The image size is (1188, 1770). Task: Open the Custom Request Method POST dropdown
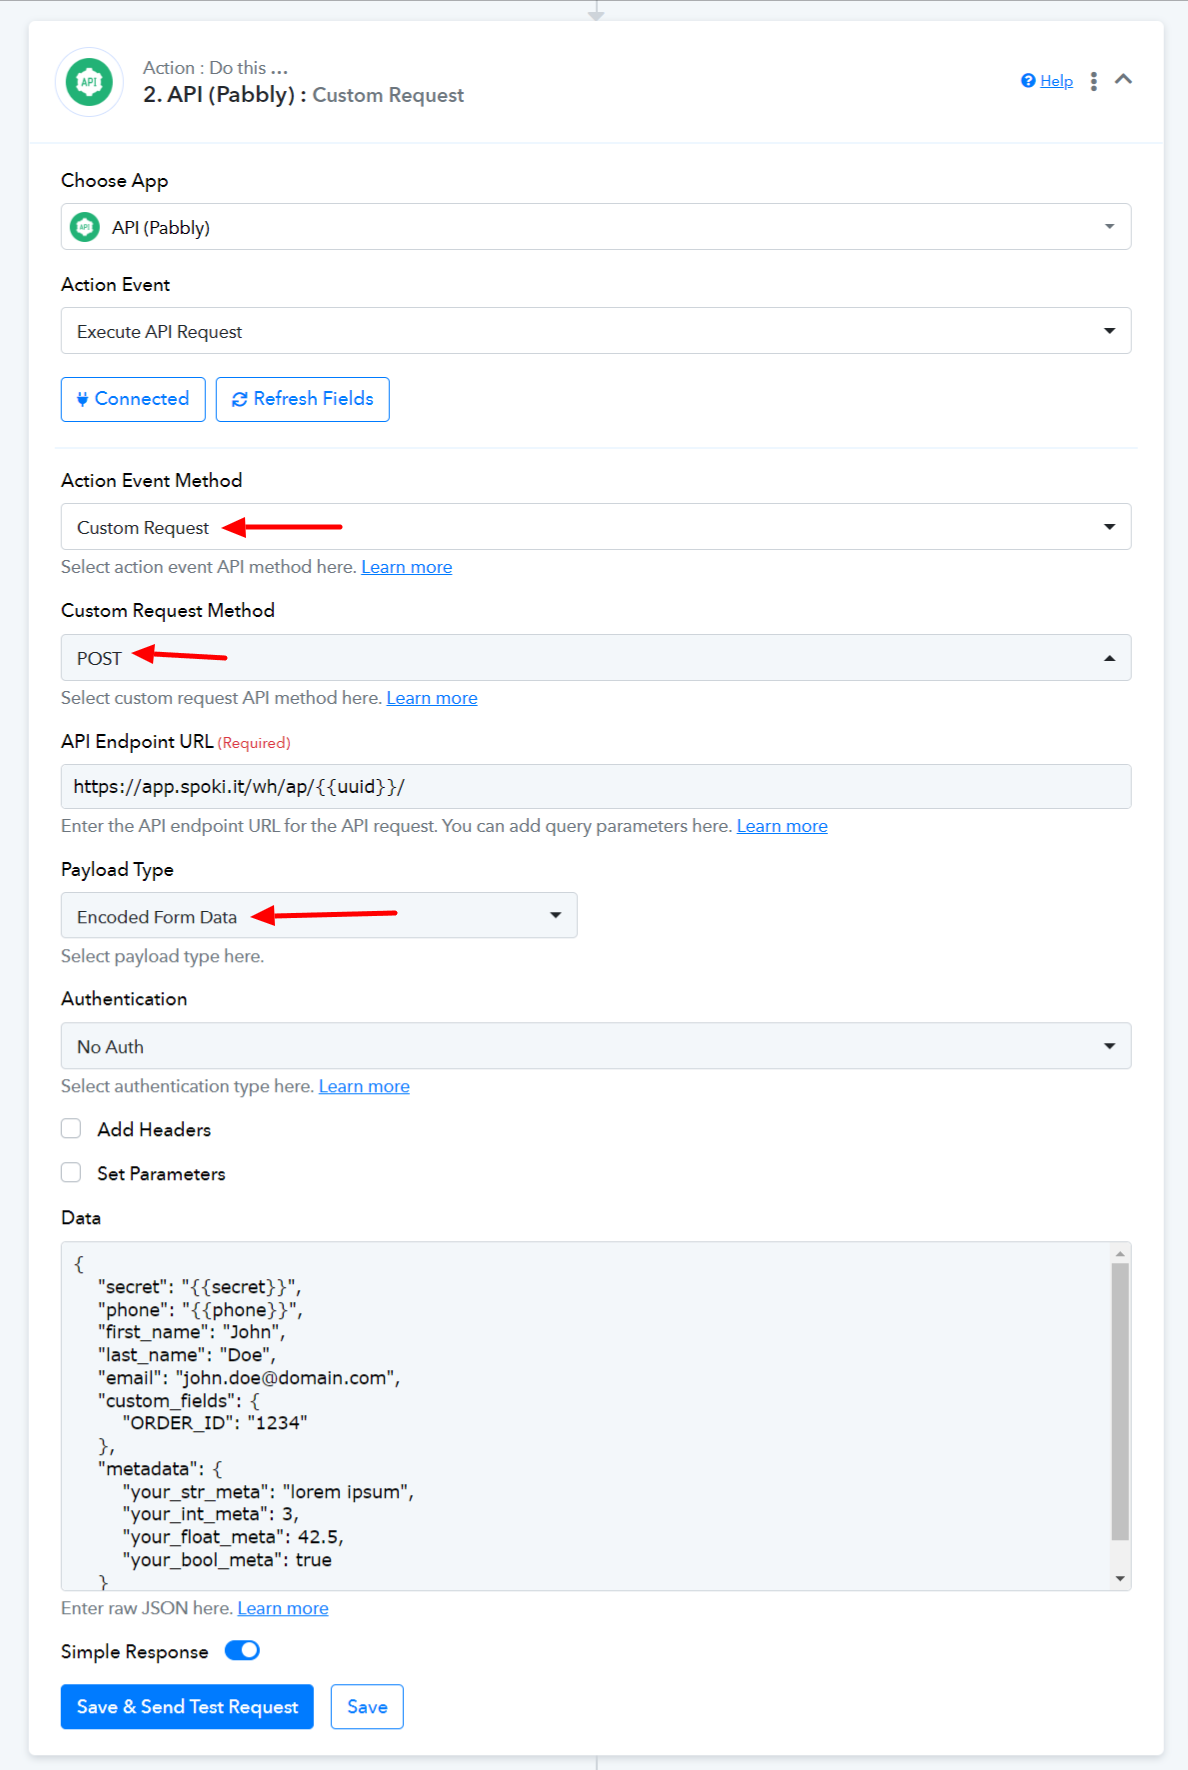point(596,658)
